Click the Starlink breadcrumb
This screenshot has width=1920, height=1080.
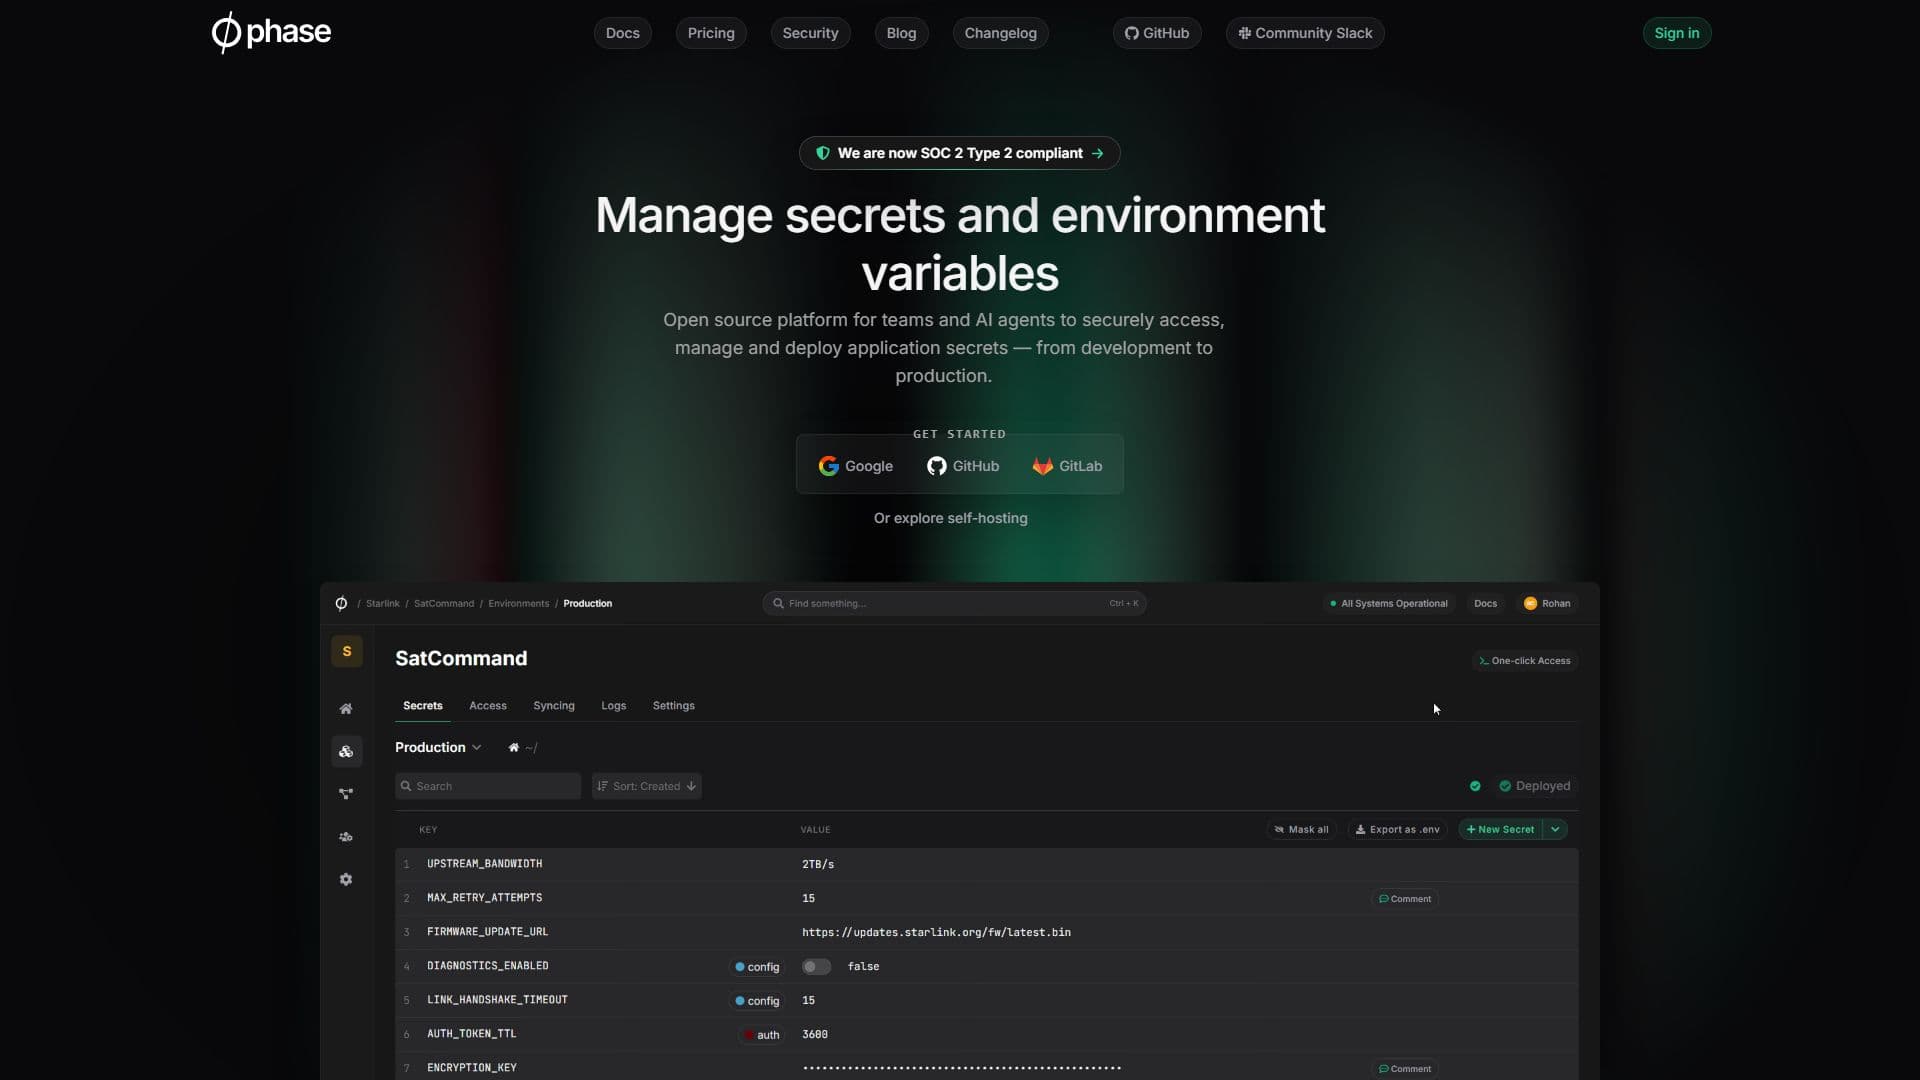[x=382, y=603]
